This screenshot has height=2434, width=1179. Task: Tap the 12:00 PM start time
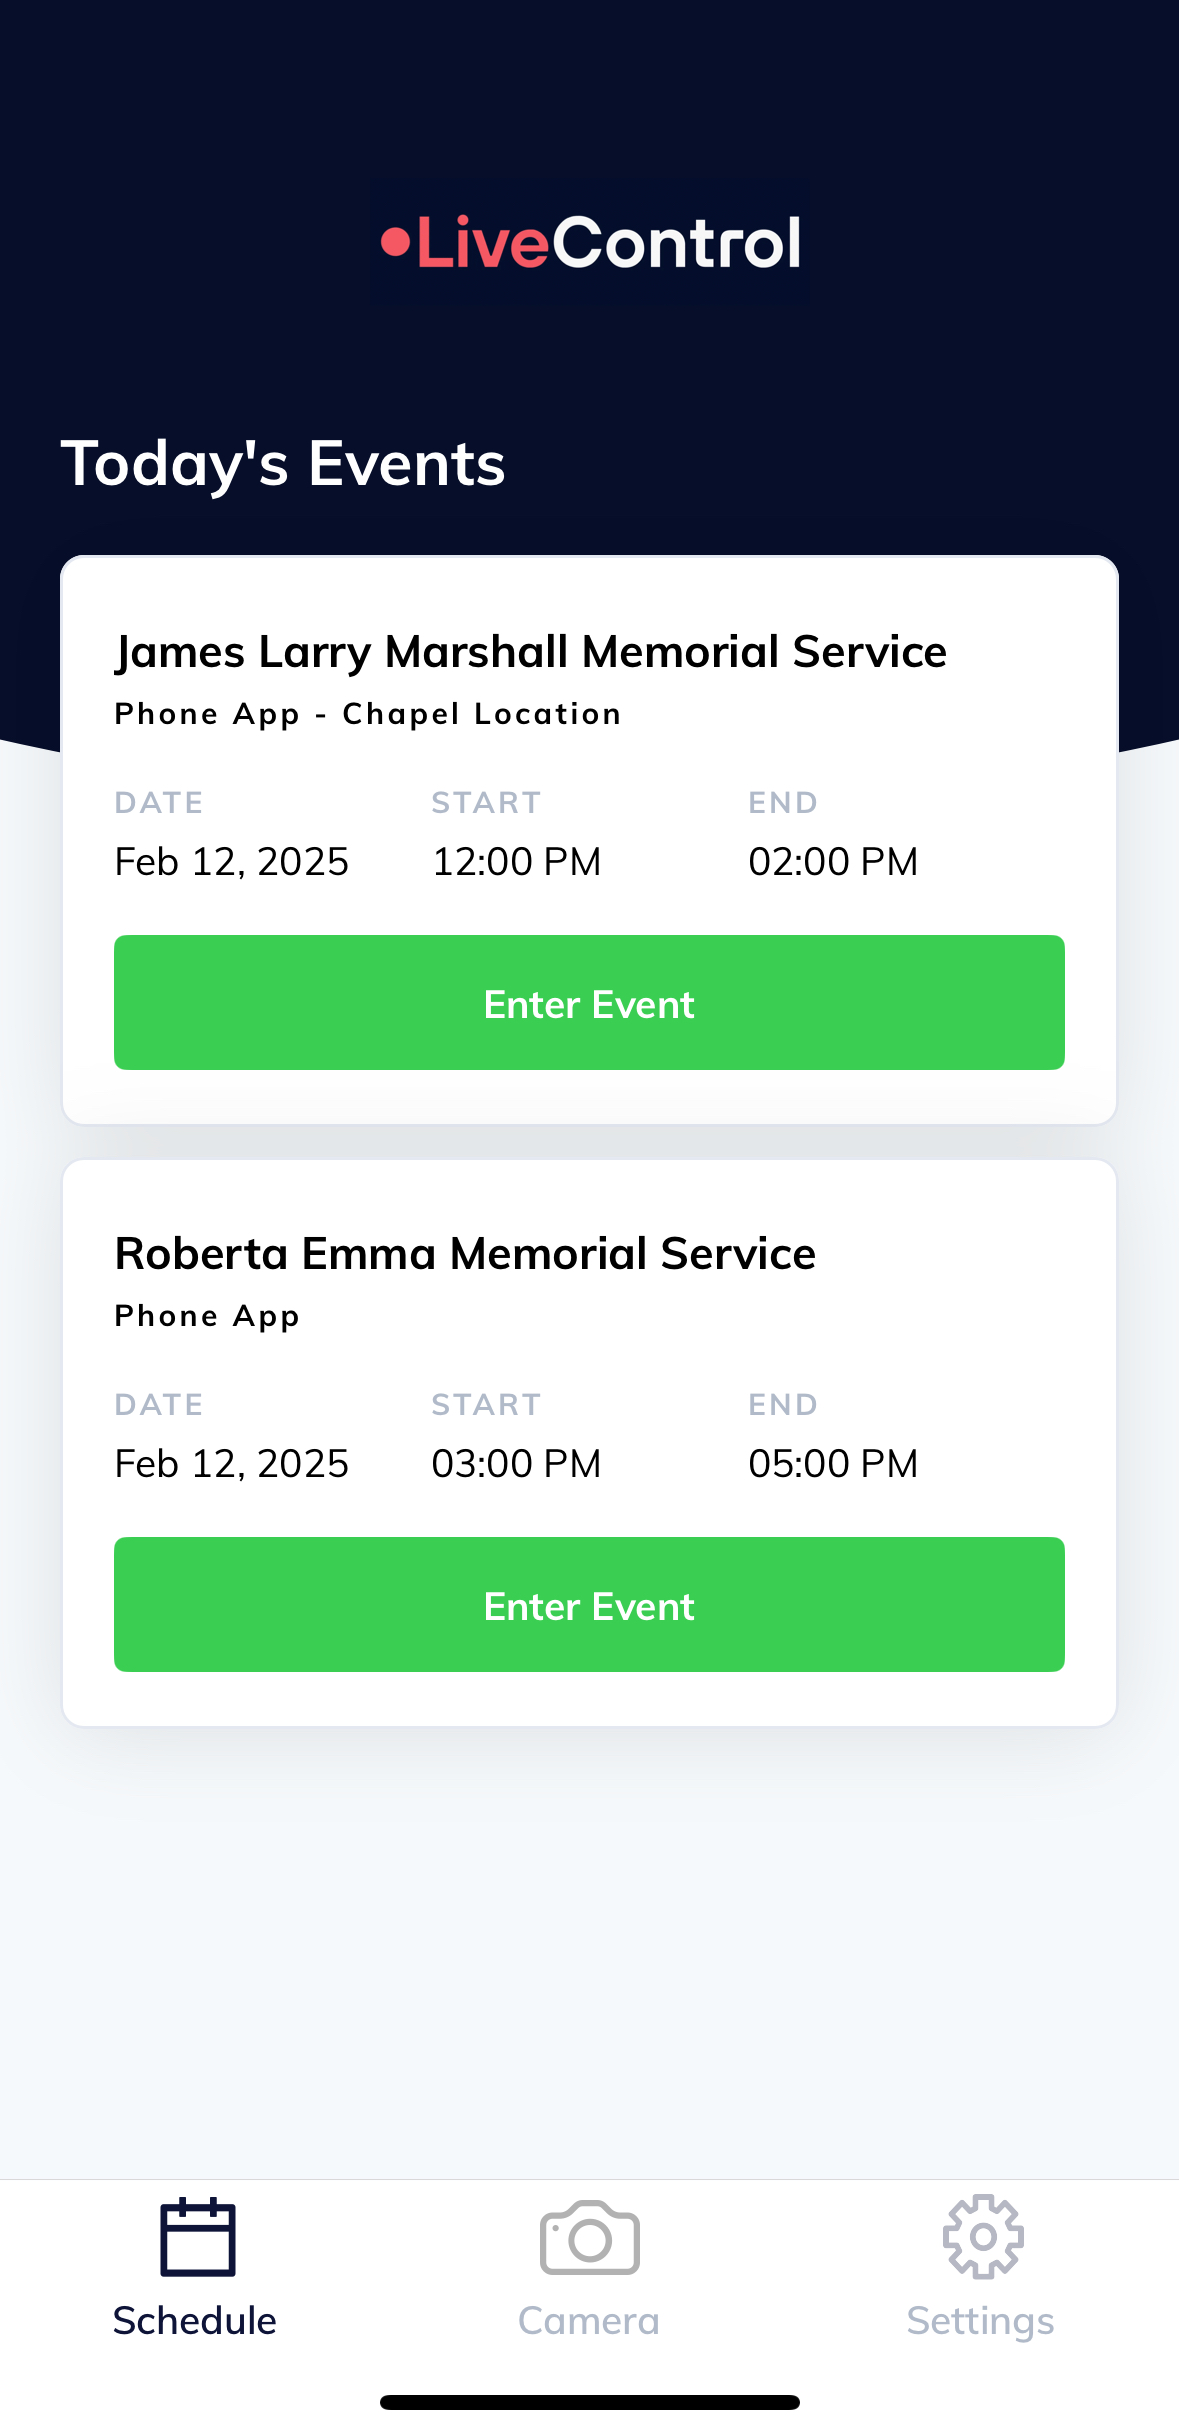coord(516,862)
